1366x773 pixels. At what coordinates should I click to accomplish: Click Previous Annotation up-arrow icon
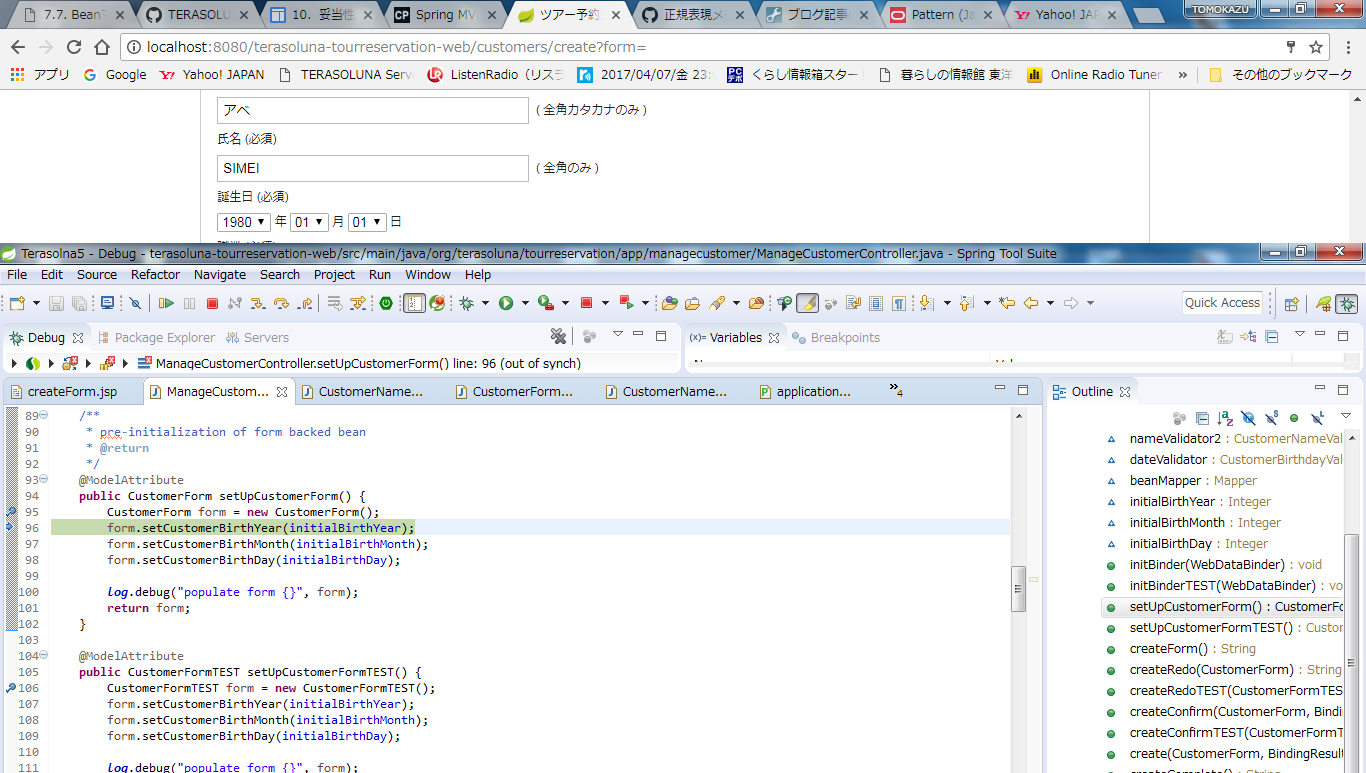pyautogui.click(x=966, y=303)
